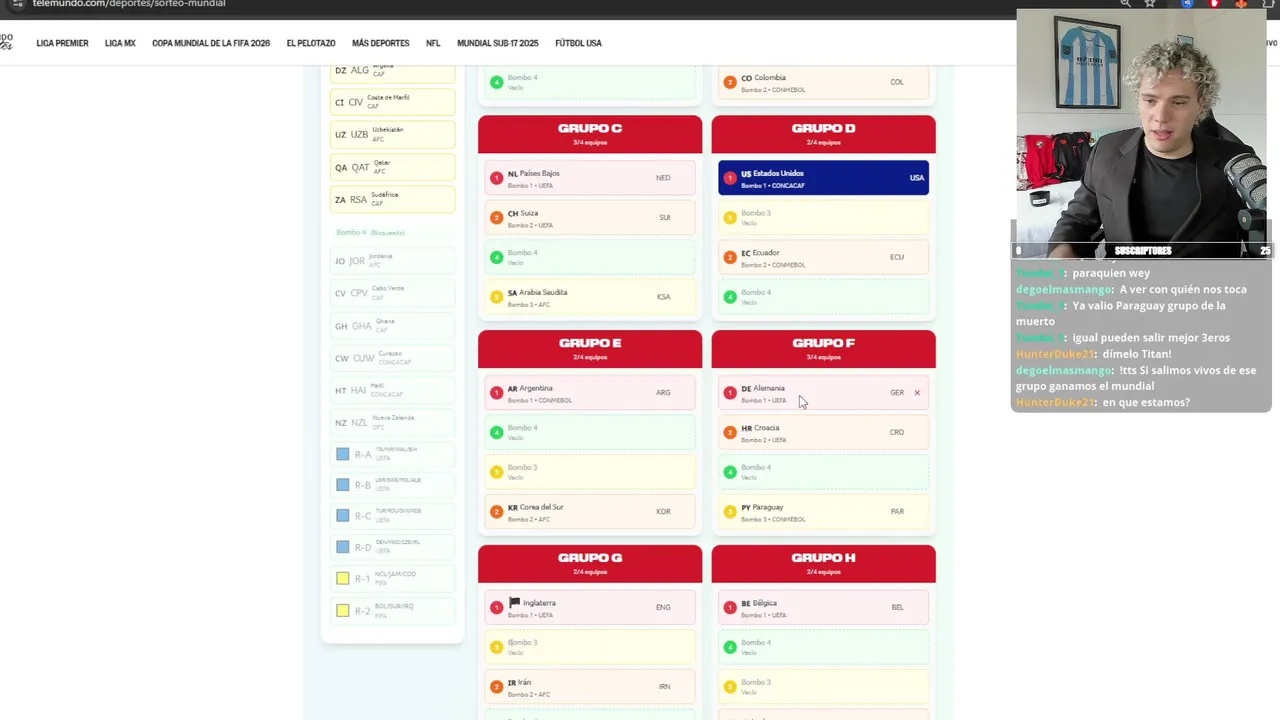The image size is (1280, 720).
Task: Remove Alemania using the X in Grupo F
Action: point(917,393)
